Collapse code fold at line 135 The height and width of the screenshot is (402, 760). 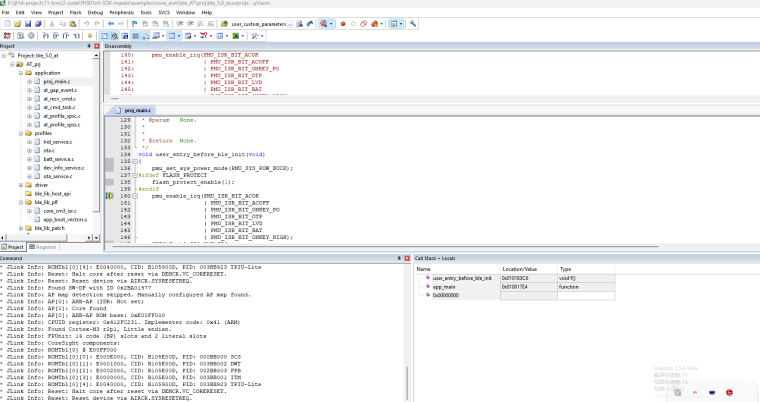pyautogui.click(x=136, y=161)
